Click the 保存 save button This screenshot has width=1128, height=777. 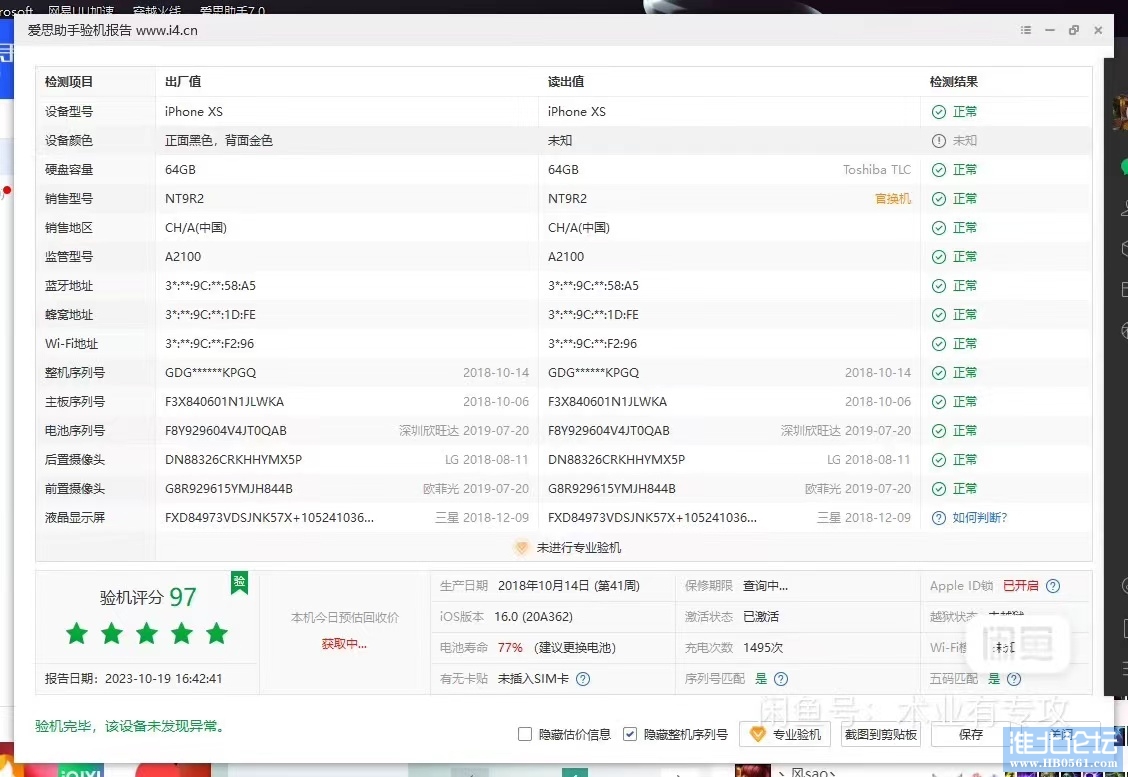click(970, 734)
